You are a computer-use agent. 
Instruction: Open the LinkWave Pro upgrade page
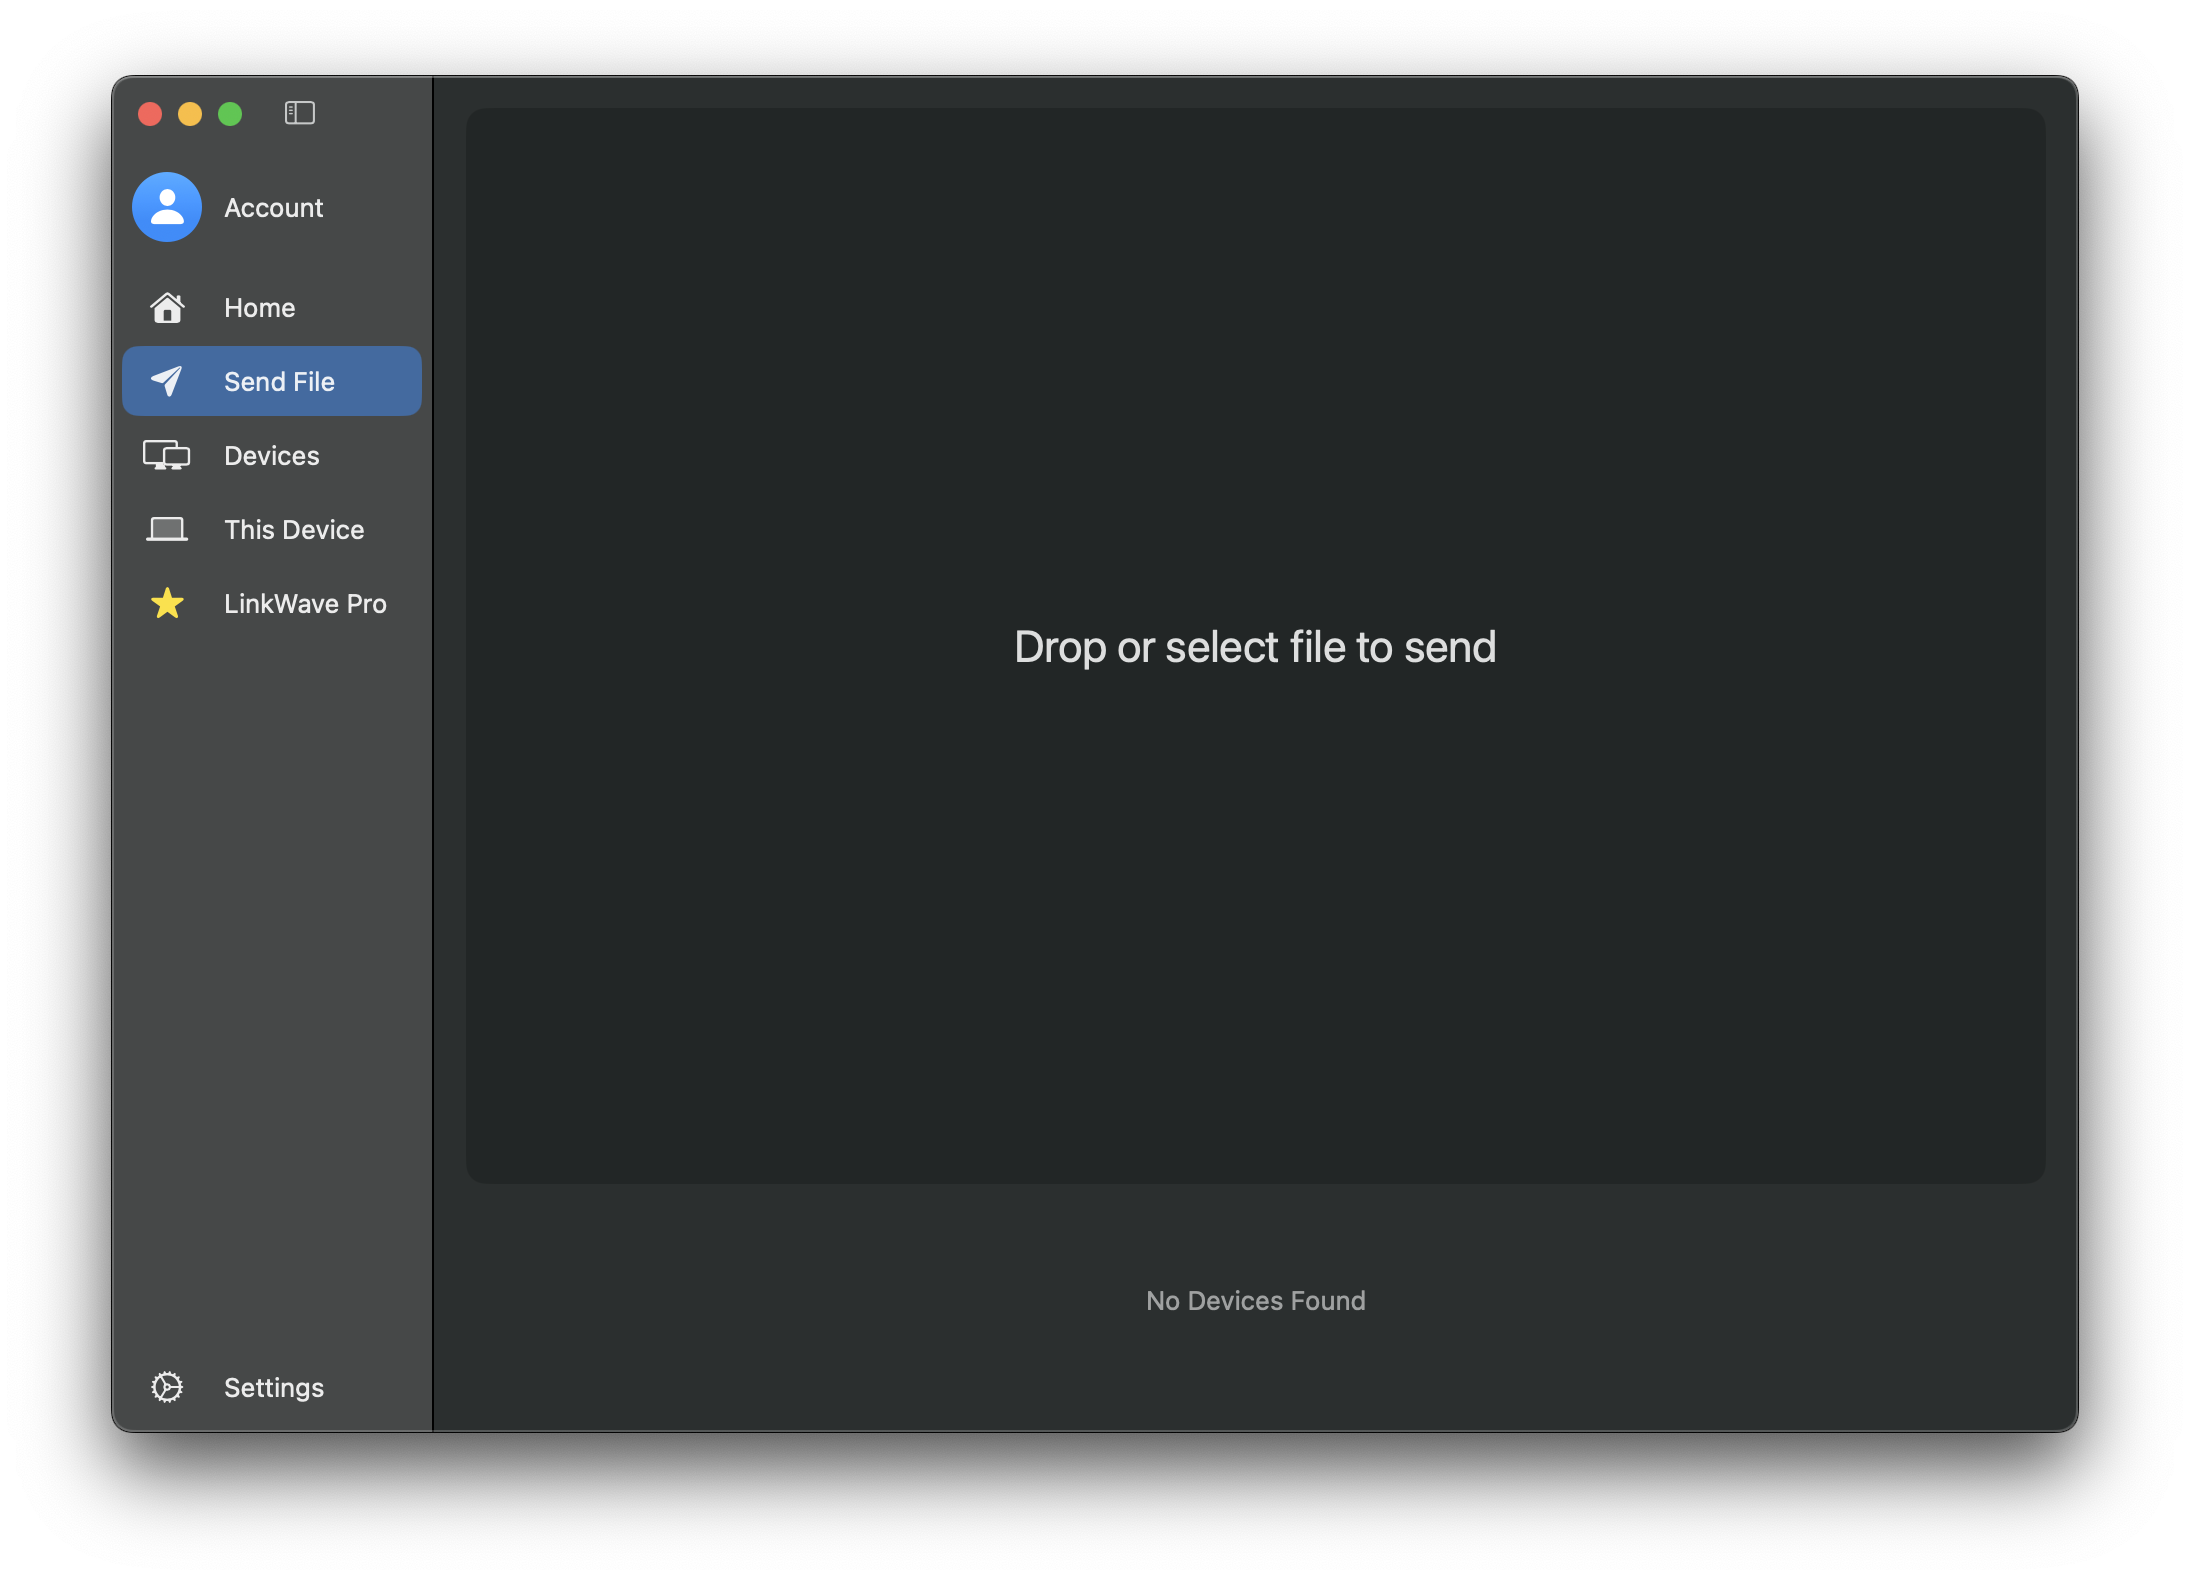[305, 604]
